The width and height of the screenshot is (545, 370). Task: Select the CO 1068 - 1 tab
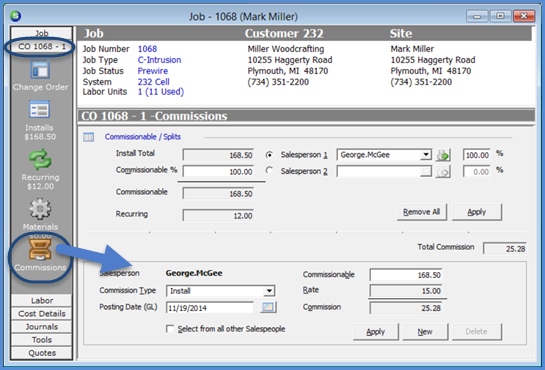coord(41,46)
